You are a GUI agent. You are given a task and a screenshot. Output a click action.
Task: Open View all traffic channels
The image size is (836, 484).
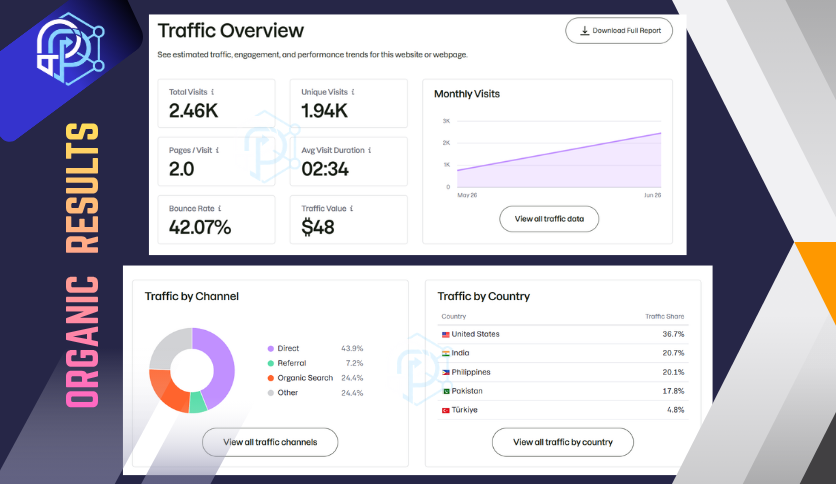click(270, 442)
